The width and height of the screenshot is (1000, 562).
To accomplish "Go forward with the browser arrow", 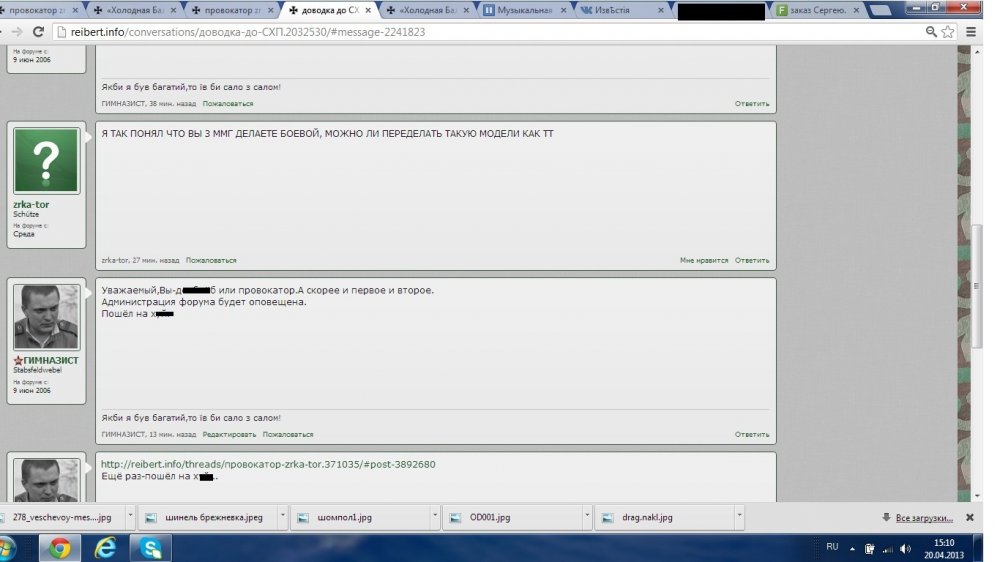I will pos(17,32).
